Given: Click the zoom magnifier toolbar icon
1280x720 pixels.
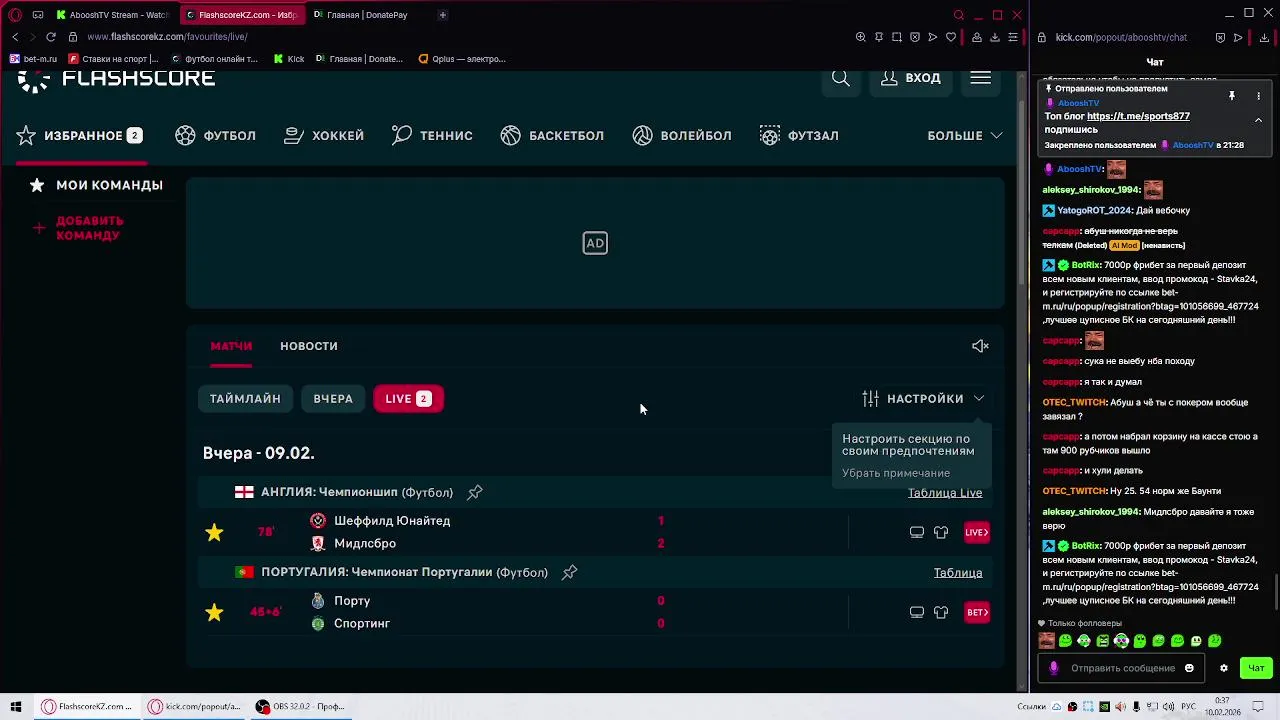Looking at the screenshot, I should (x=861, y=37).
